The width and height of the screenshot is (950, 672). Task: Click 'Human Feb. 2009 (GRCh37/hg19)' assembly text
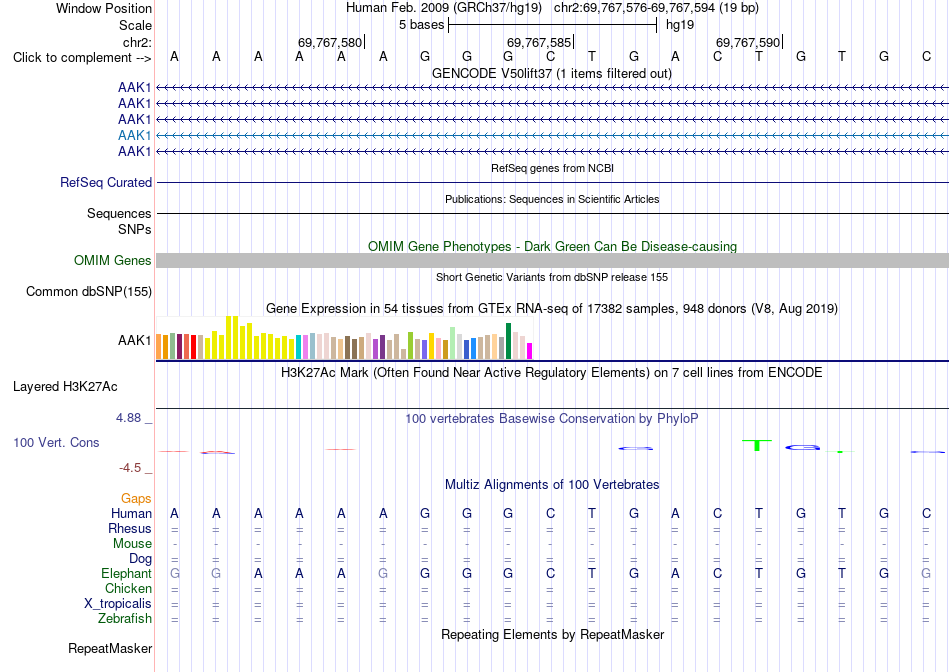click(x=446, y=8)
